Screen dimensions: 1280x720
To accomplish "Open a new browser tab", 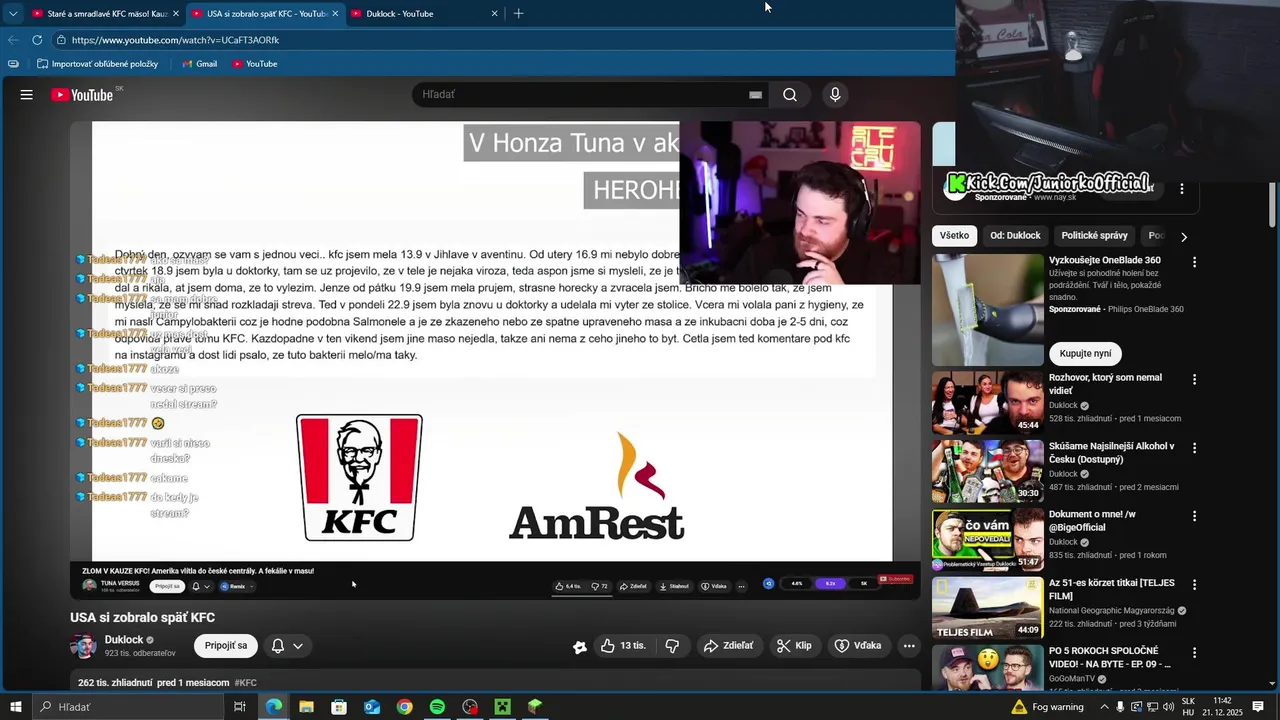I will click(x=518, y=14).
